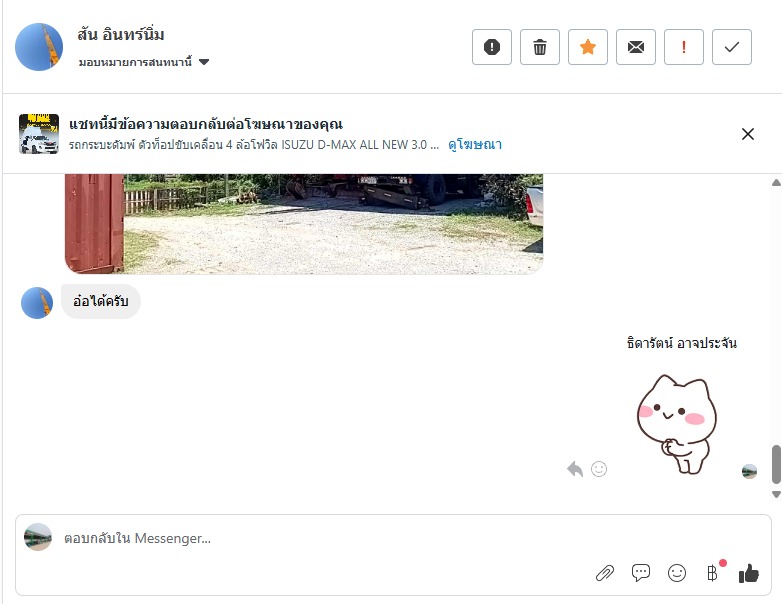The width and height of the screenshot is (782, 604).
Task: Open saved replies speech bubble icon
Action: 641,573
